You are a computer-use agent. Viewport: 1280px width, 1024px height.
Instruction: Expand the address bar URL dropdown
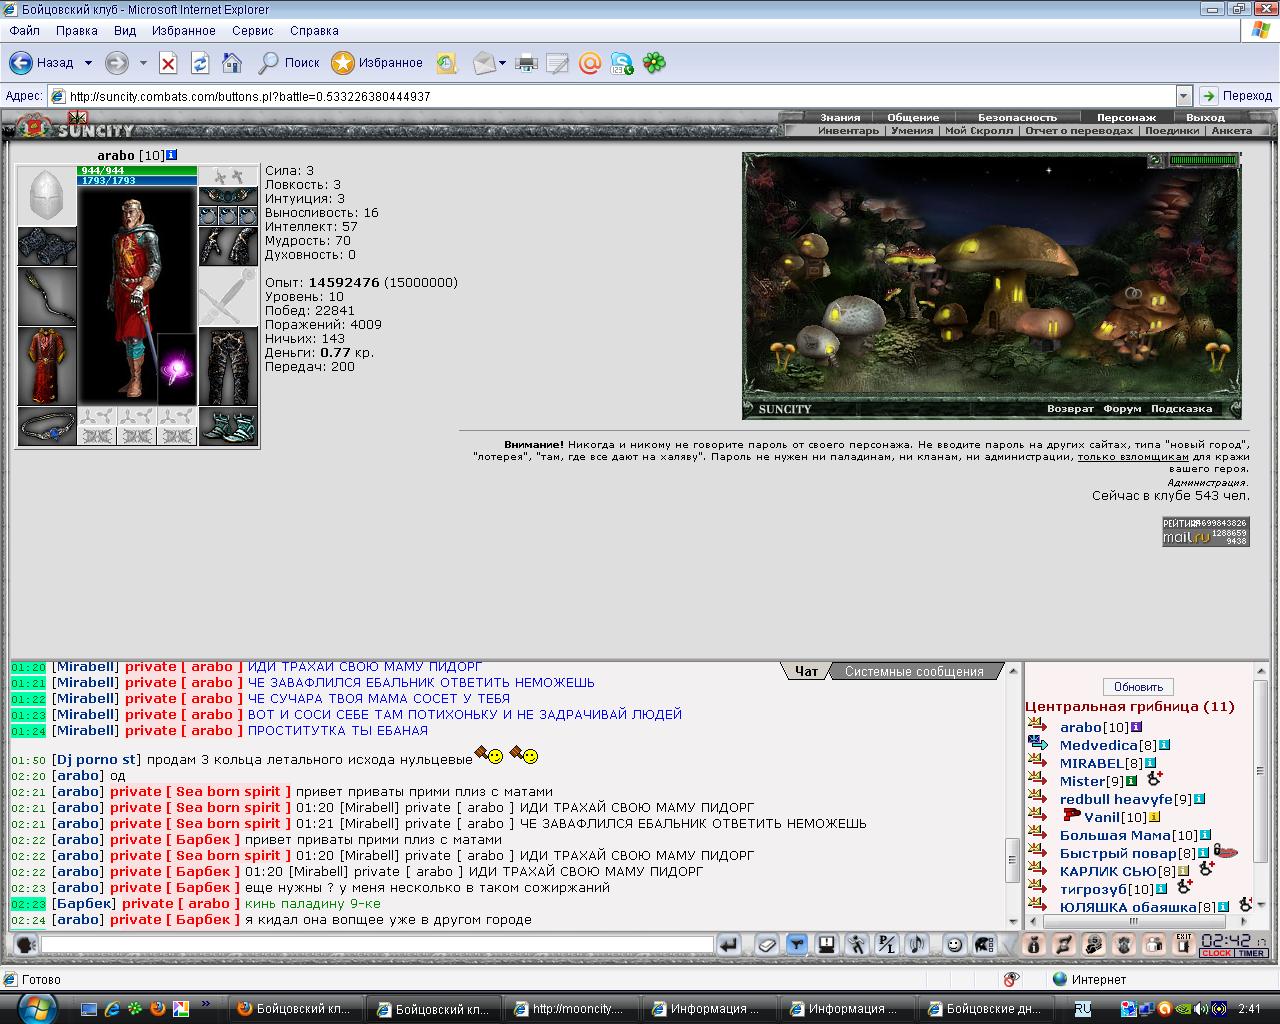(1184, 96)
